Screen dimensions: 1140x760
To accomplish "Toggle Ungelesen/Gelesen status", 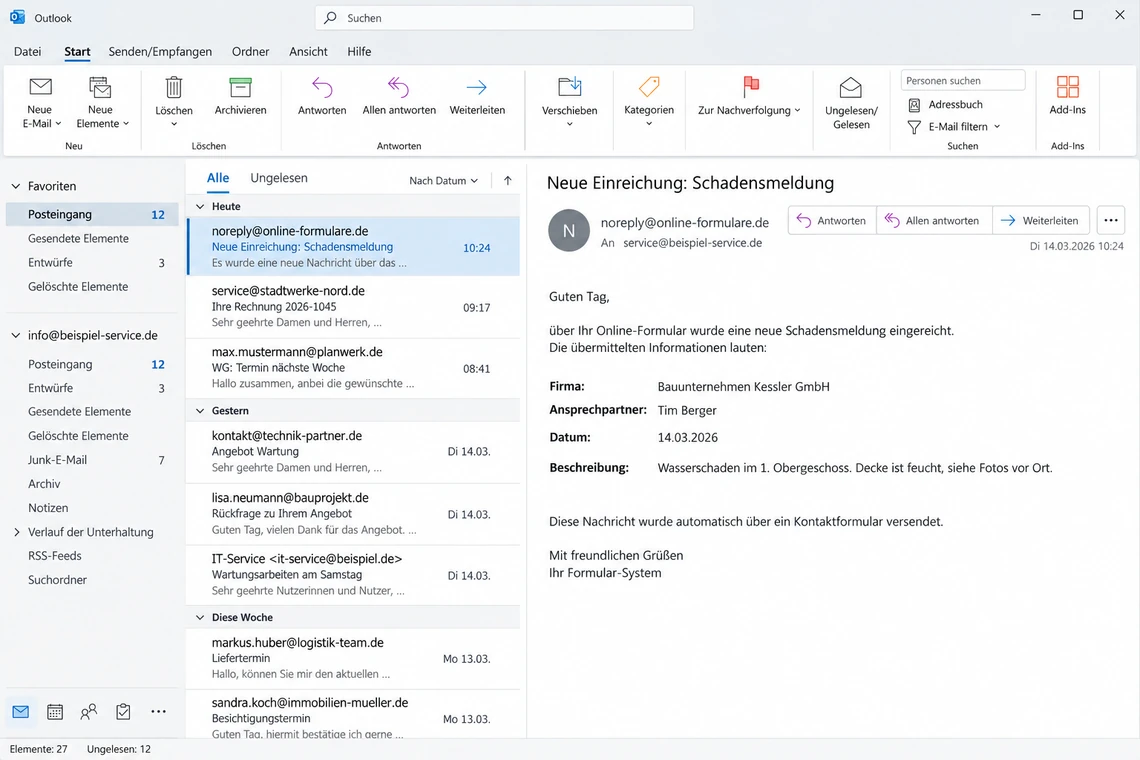I will pos(851,103).
